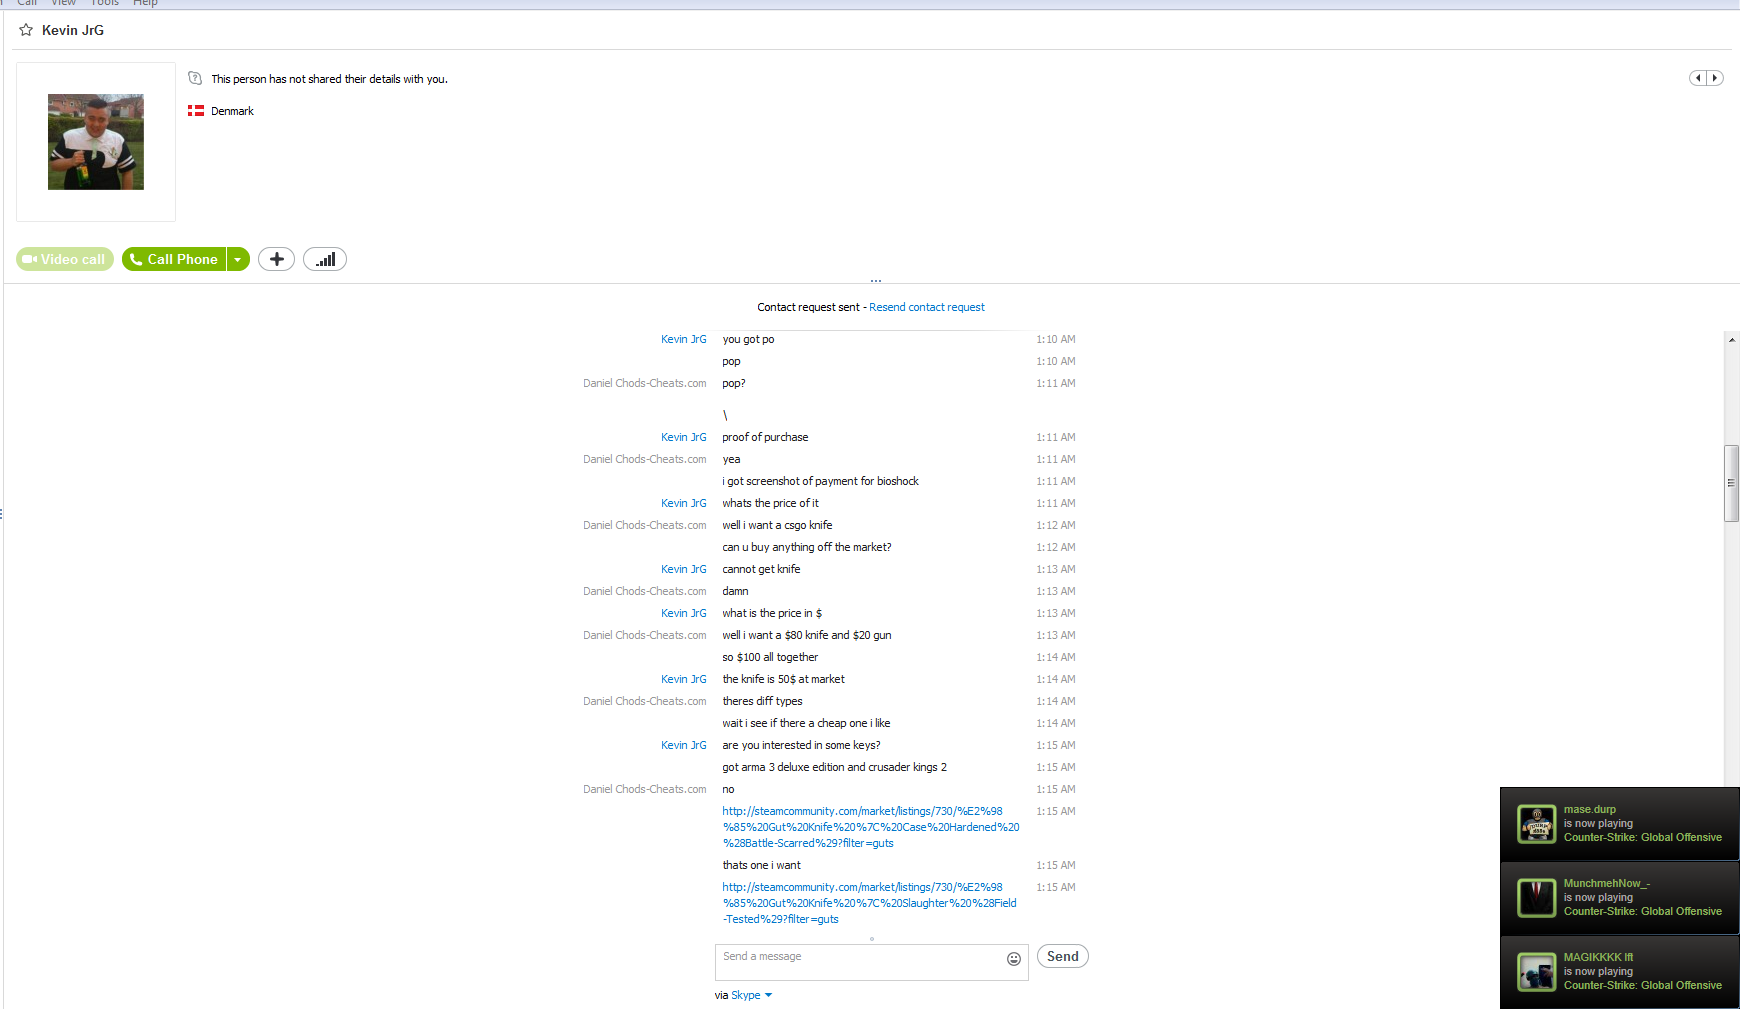Open the View menu
1740x1009 pixels.
pyautogui.click(x=64, y=3)
